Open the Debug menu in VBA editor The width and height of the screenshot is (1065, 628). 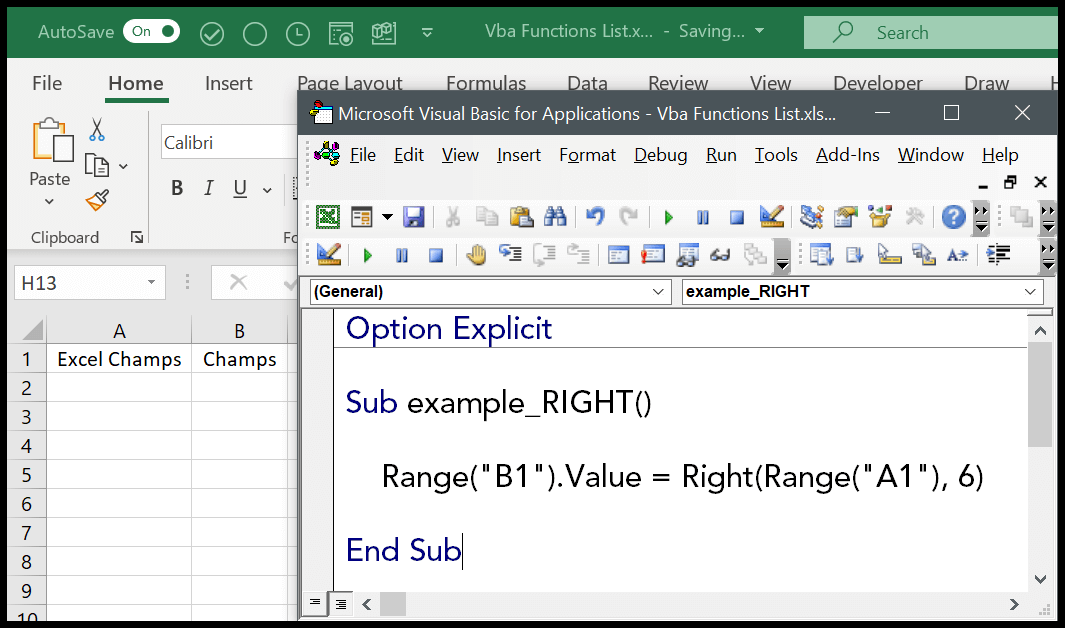click(x=659, y=155)
